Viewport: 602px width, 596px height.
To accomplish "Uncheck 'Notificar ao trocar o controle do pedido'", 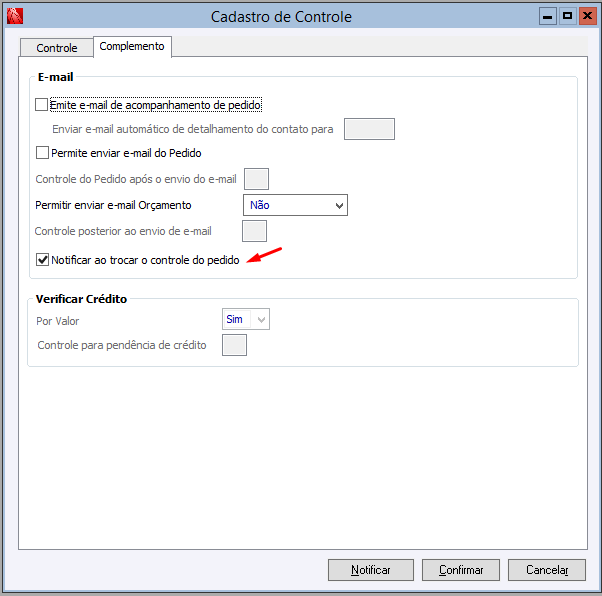I will (42, 259).
